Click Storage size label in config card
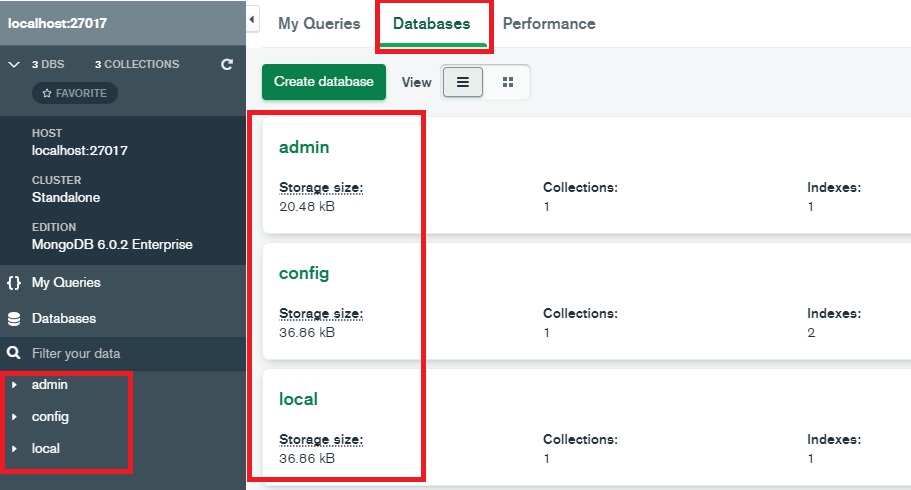 click(x=321, y=314)
